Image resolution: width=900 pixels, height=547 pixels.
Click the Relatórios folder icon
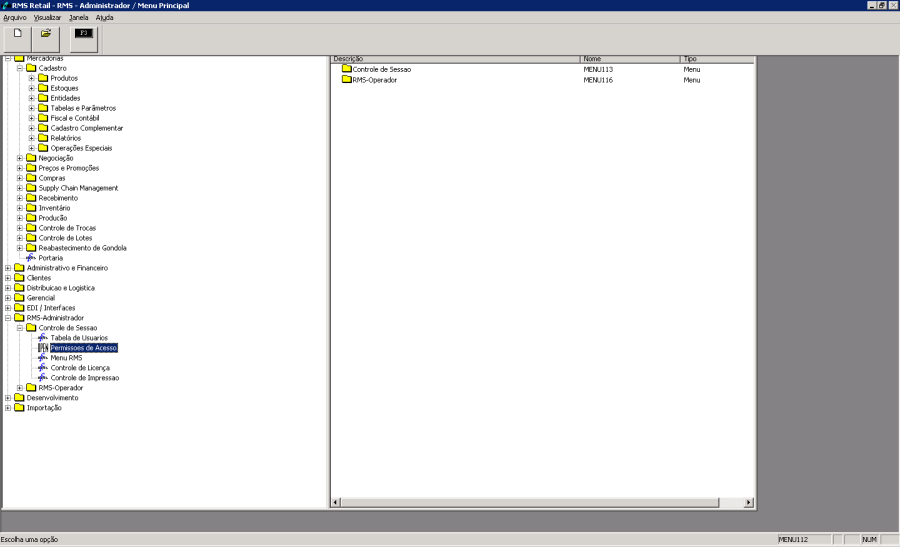point(43,138)
